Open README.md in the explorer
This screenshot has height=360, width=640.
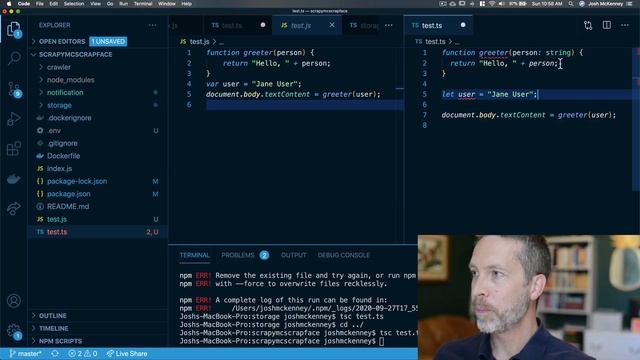tap(68, 207)
